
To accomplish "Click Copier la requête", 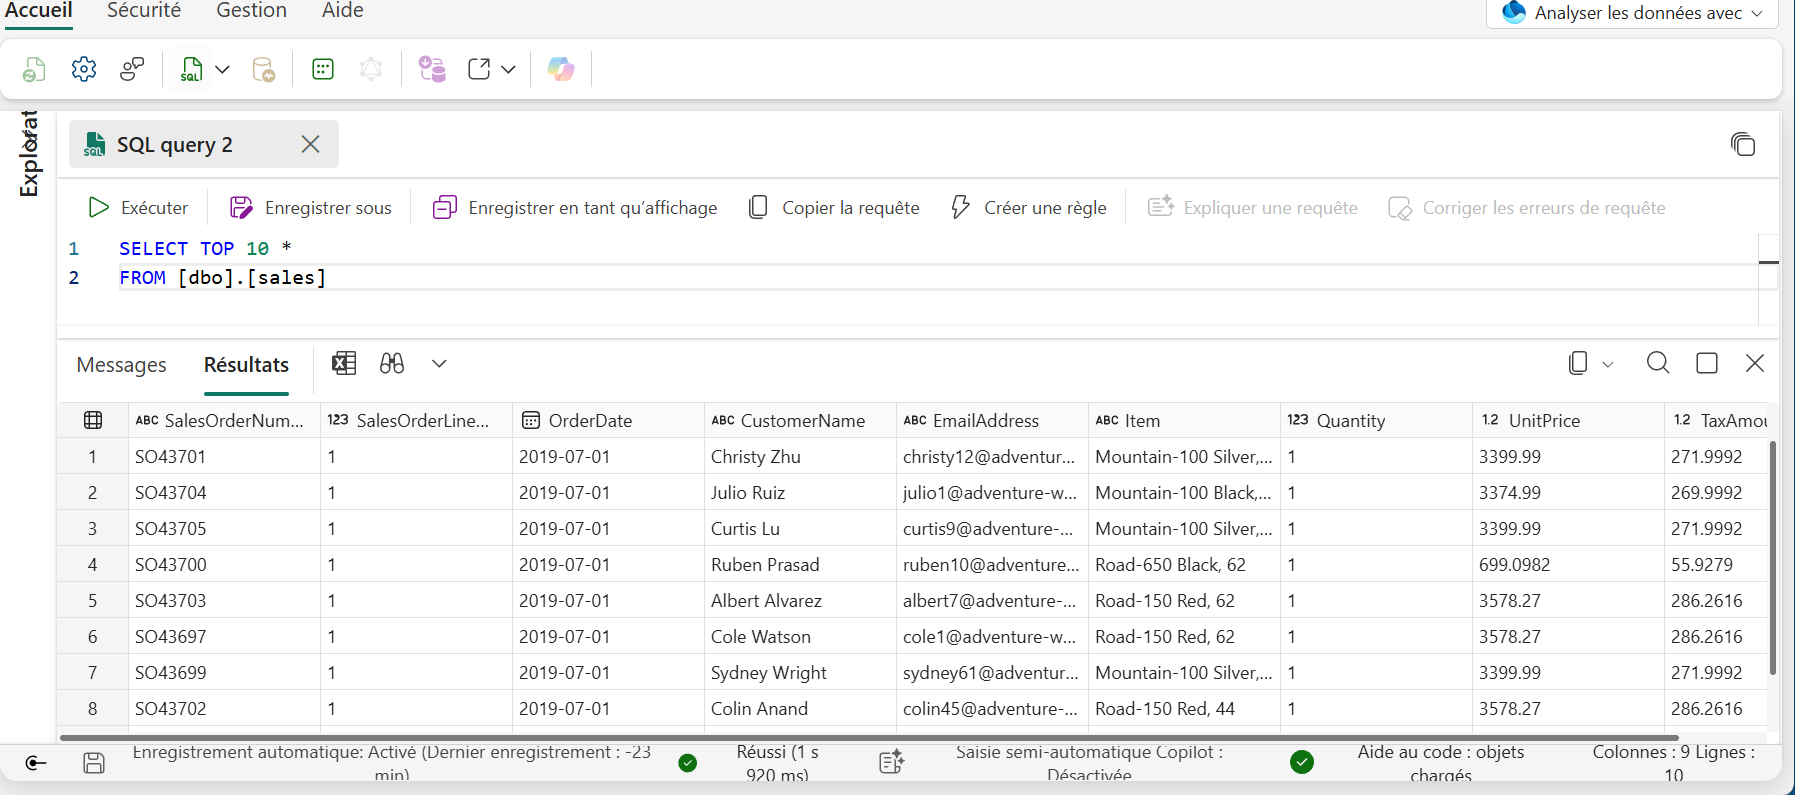I will tap(834, 208).
